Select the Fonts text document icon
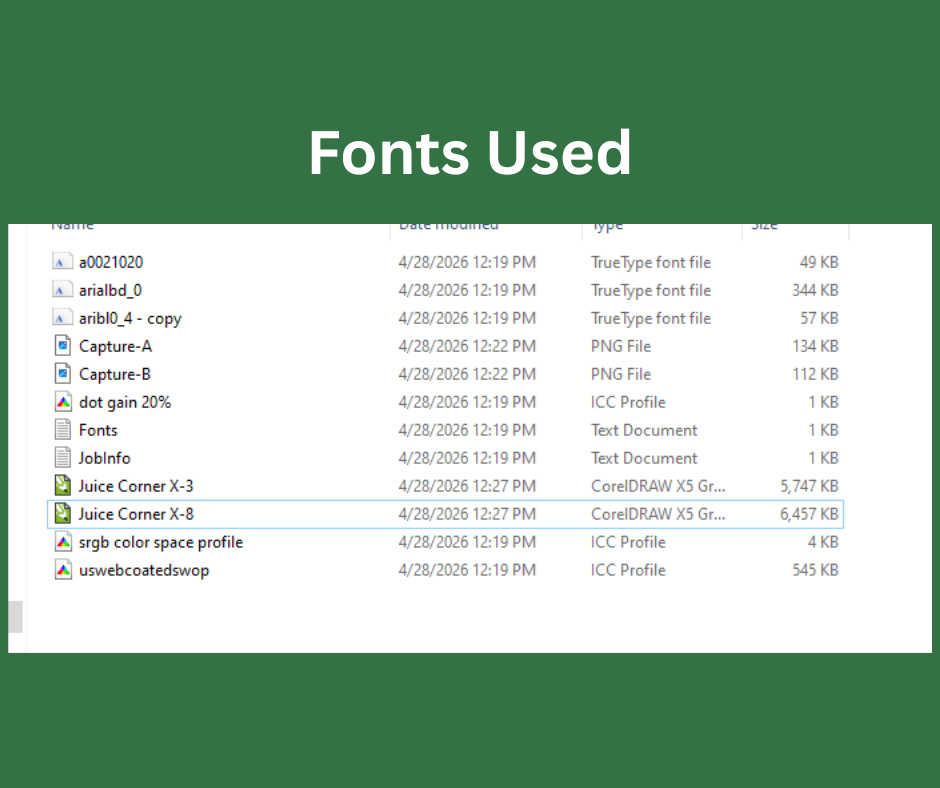940x788 pixels. point(63,430)
